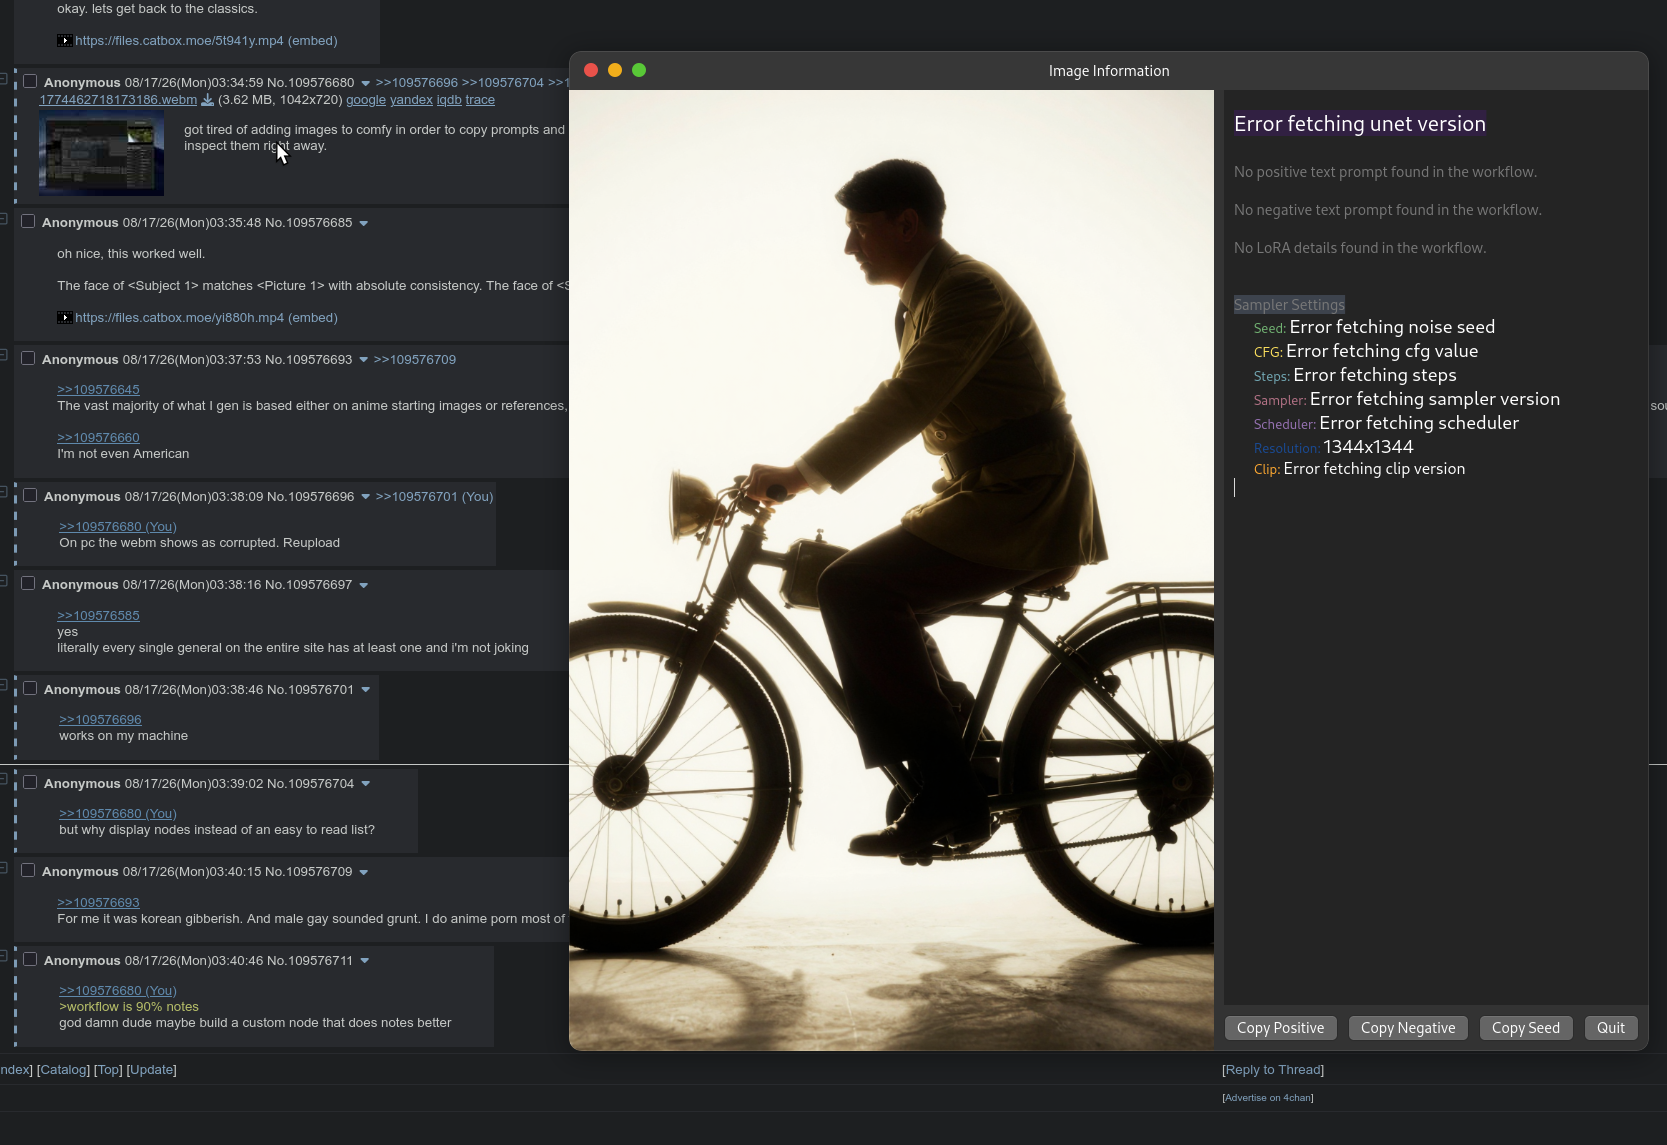Jump to [Top] of the thread
This screenshot has height=1145, width=1667.
coord(108,1070)
